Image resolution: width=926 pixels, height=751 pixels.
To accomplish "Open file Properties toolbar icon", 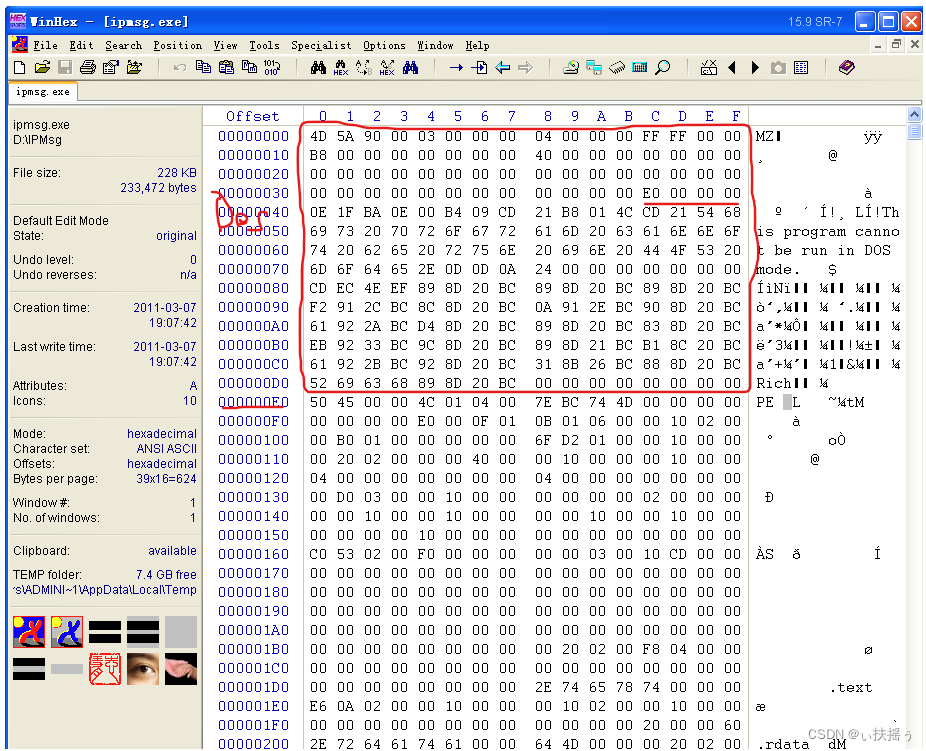I will point(110,67).
